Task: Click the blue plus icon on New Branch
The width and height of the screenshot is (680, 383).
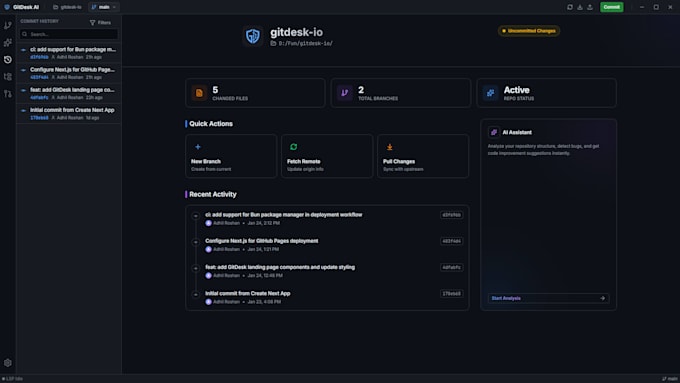Action: [198, 147]
